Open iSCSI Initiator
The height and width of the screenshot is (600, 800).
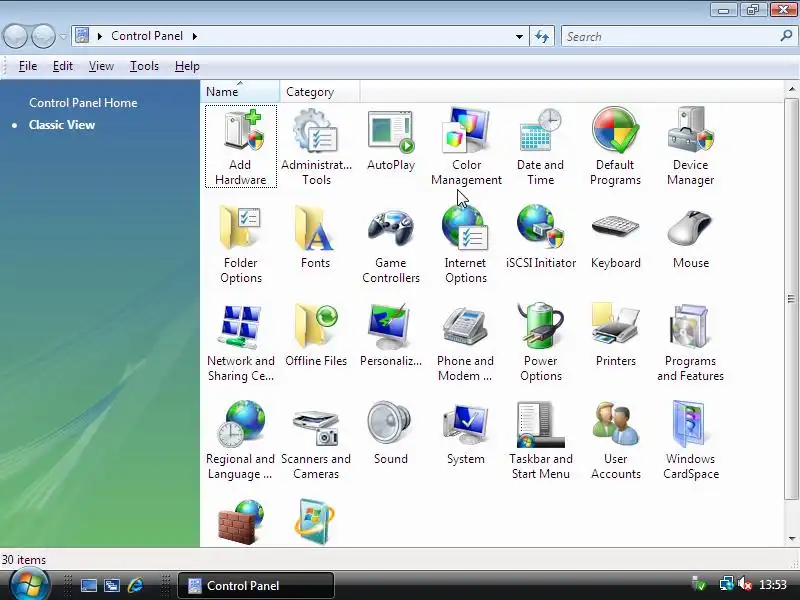[541, 237]
